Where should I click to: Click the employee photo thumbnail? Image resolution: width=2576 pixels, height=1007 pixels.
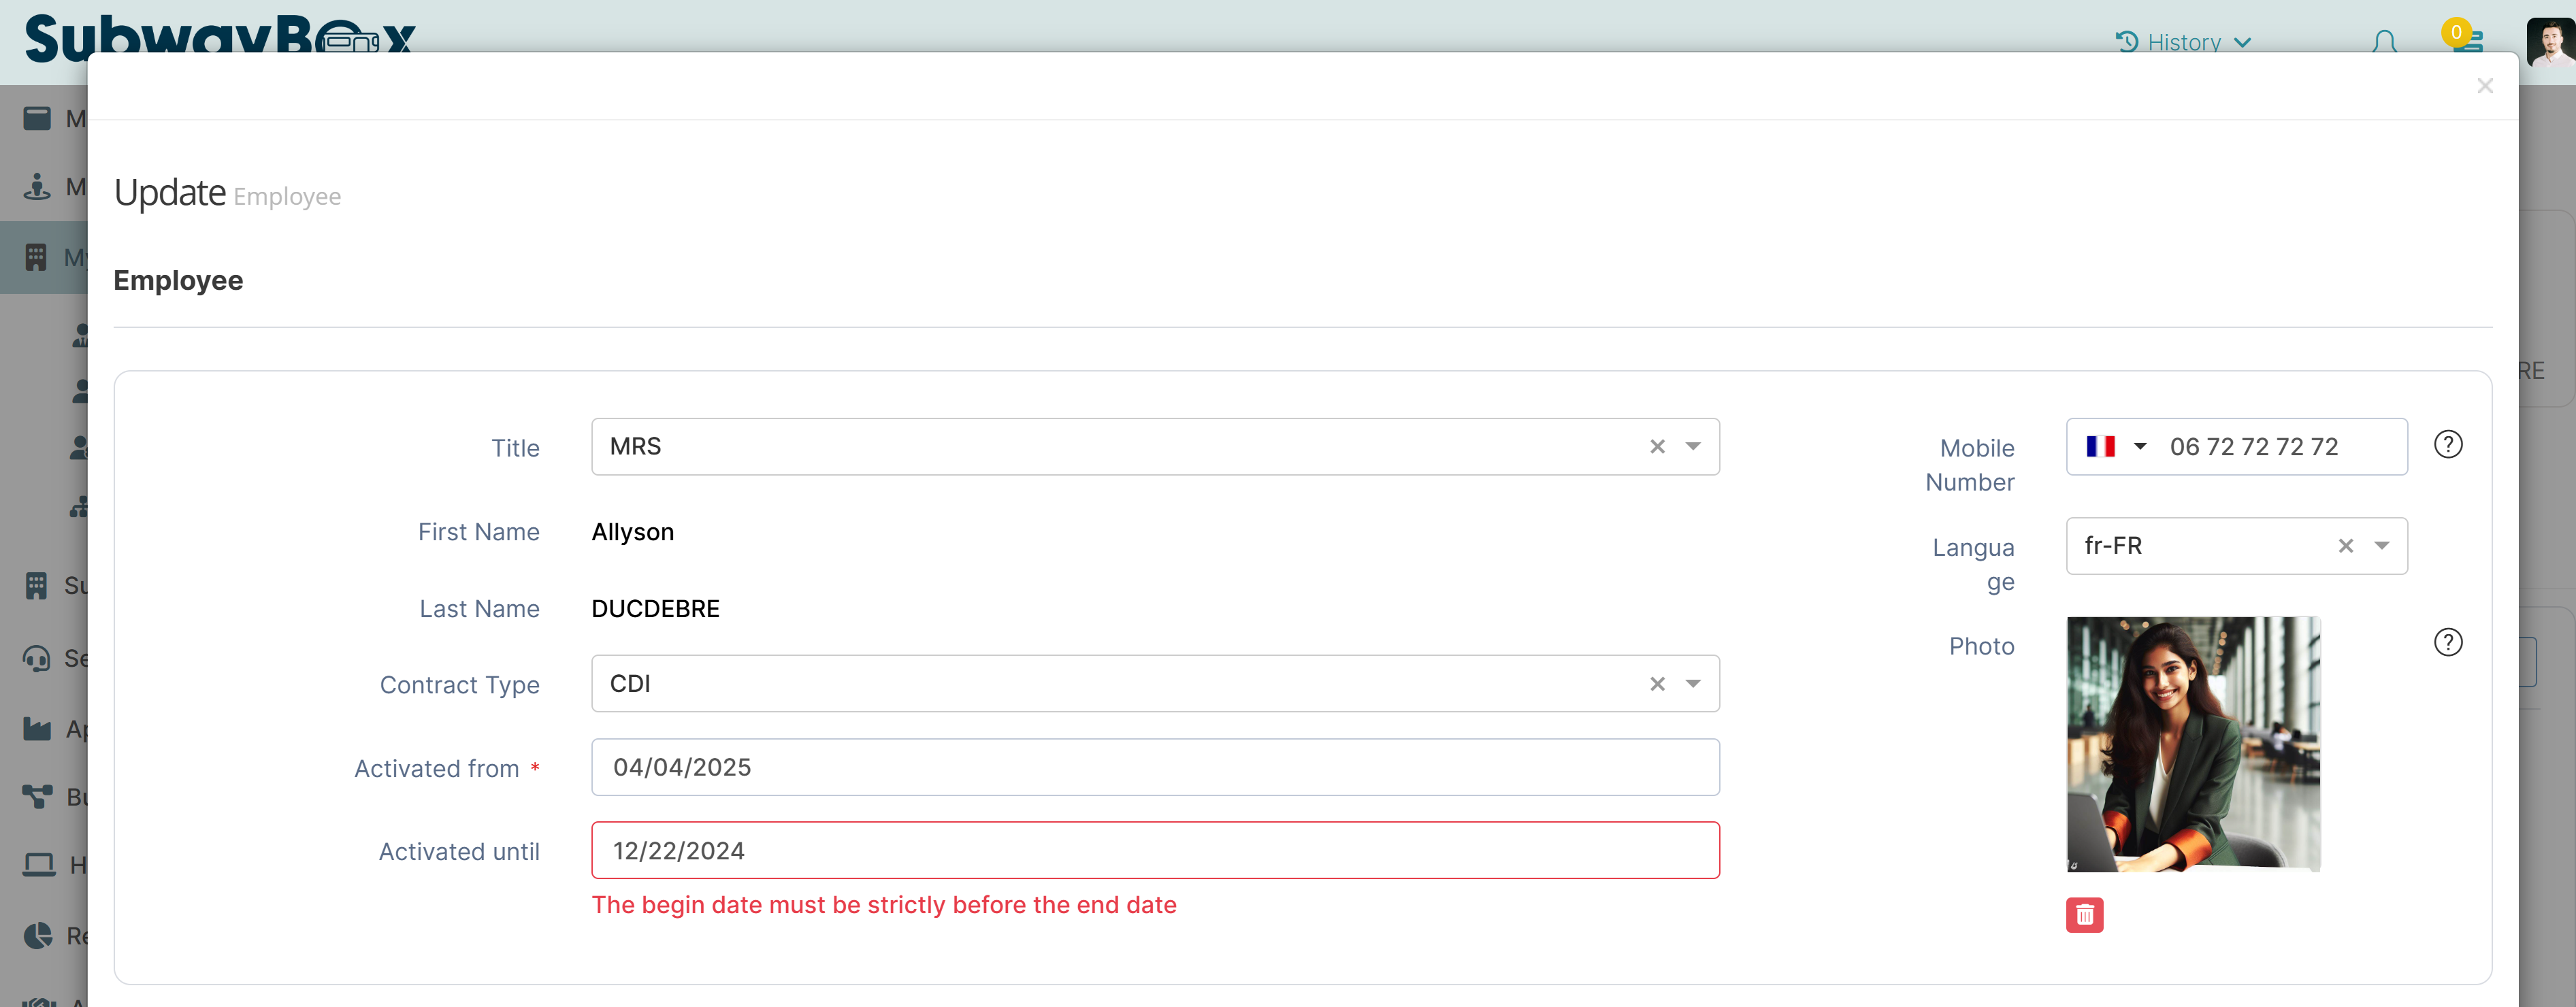[x=2192, y=744]
